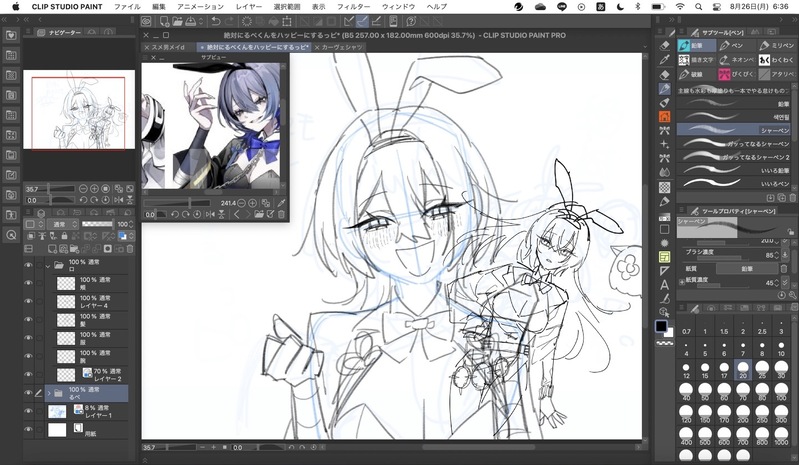The image size is (799, 465).
Task: Click Lock Layer padlock icon
Action: (64, 236)
